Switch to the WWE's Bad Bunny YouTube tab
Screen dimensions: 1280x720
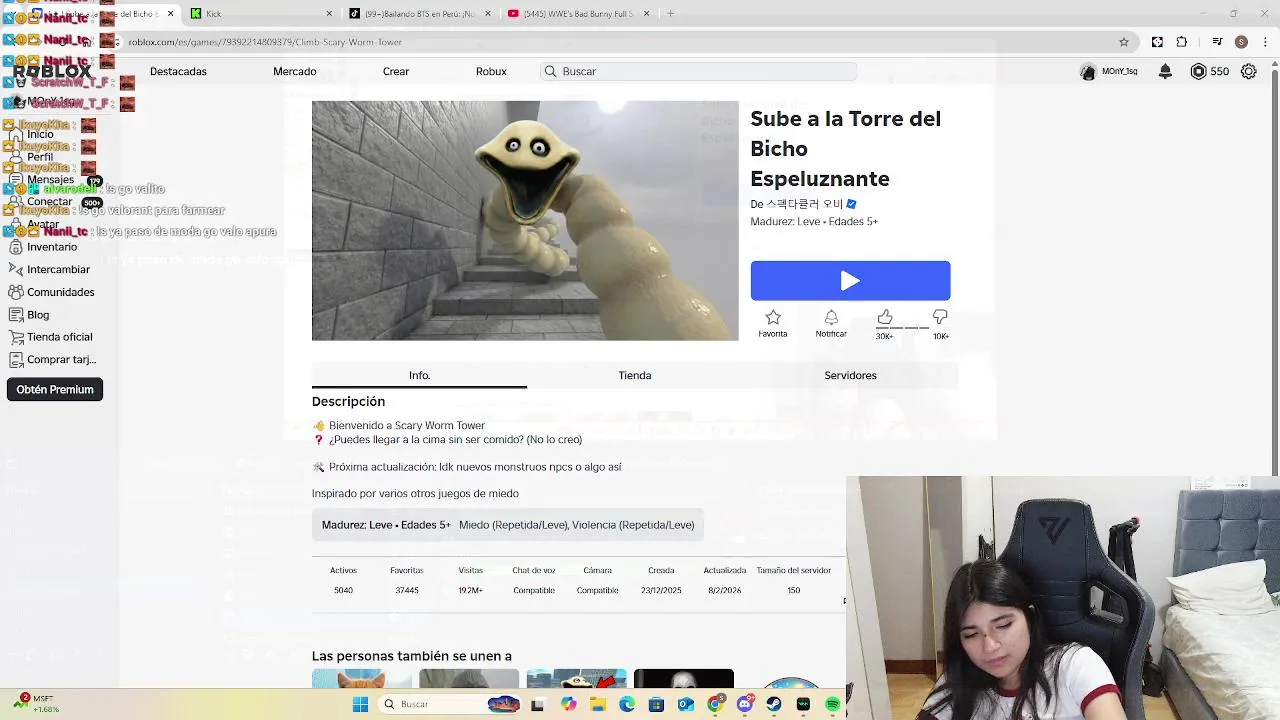tap(578, 13)
